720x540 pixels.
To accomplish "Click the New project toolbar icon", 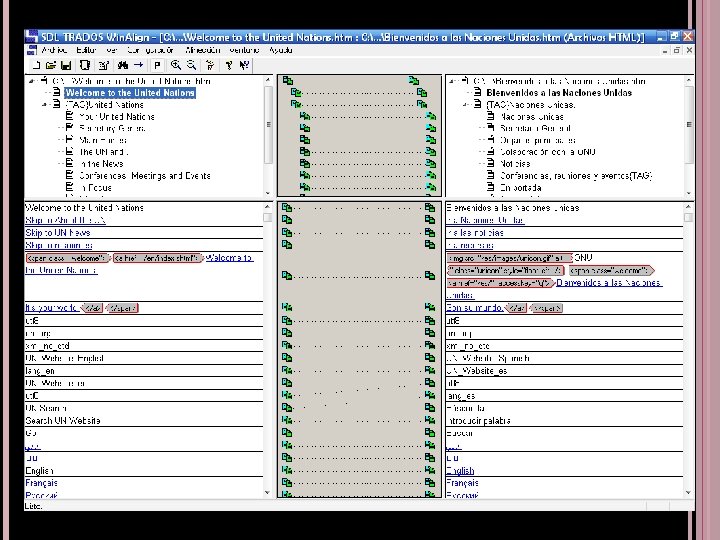I will [37, 65].
